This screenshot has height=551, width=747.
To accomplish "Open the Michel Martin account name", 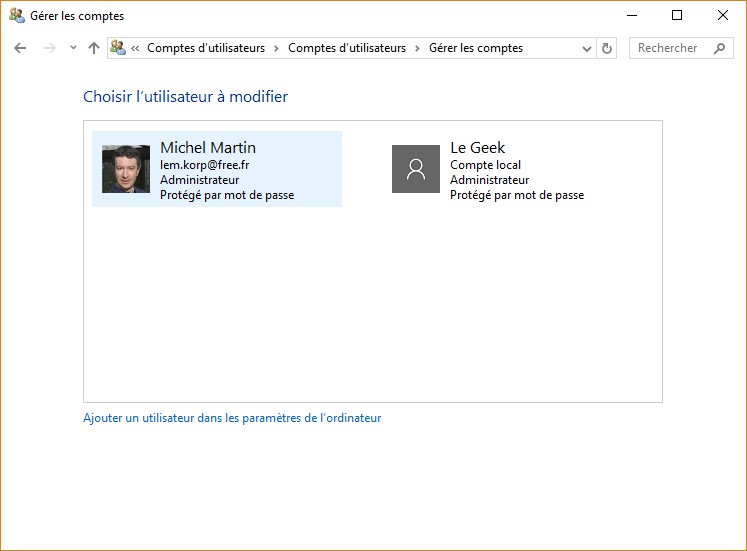I will pos(208,148).
